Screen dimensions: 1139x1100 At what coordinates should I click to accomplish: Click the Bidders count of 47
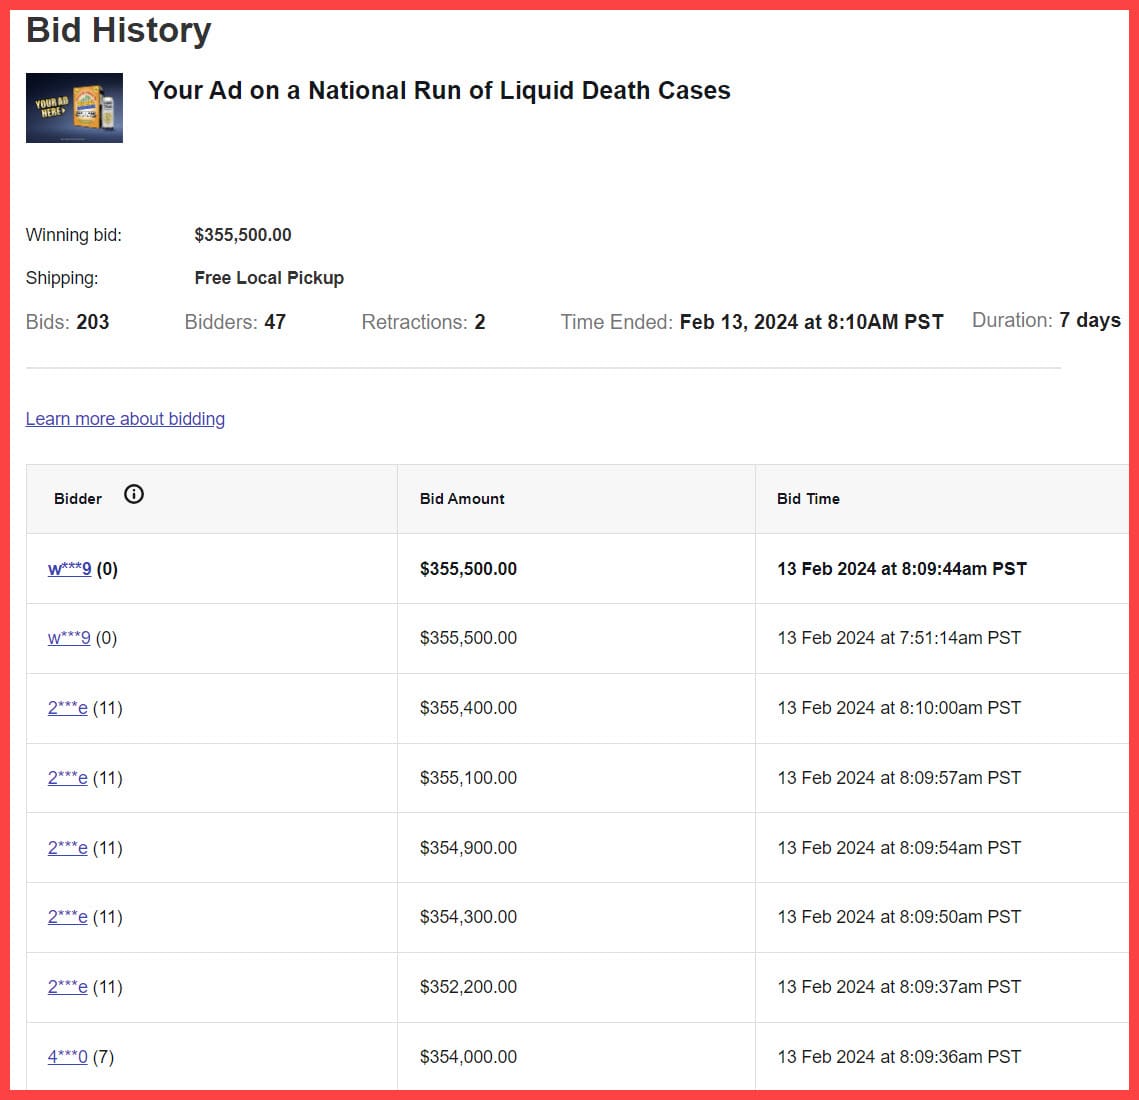[275, 322]
